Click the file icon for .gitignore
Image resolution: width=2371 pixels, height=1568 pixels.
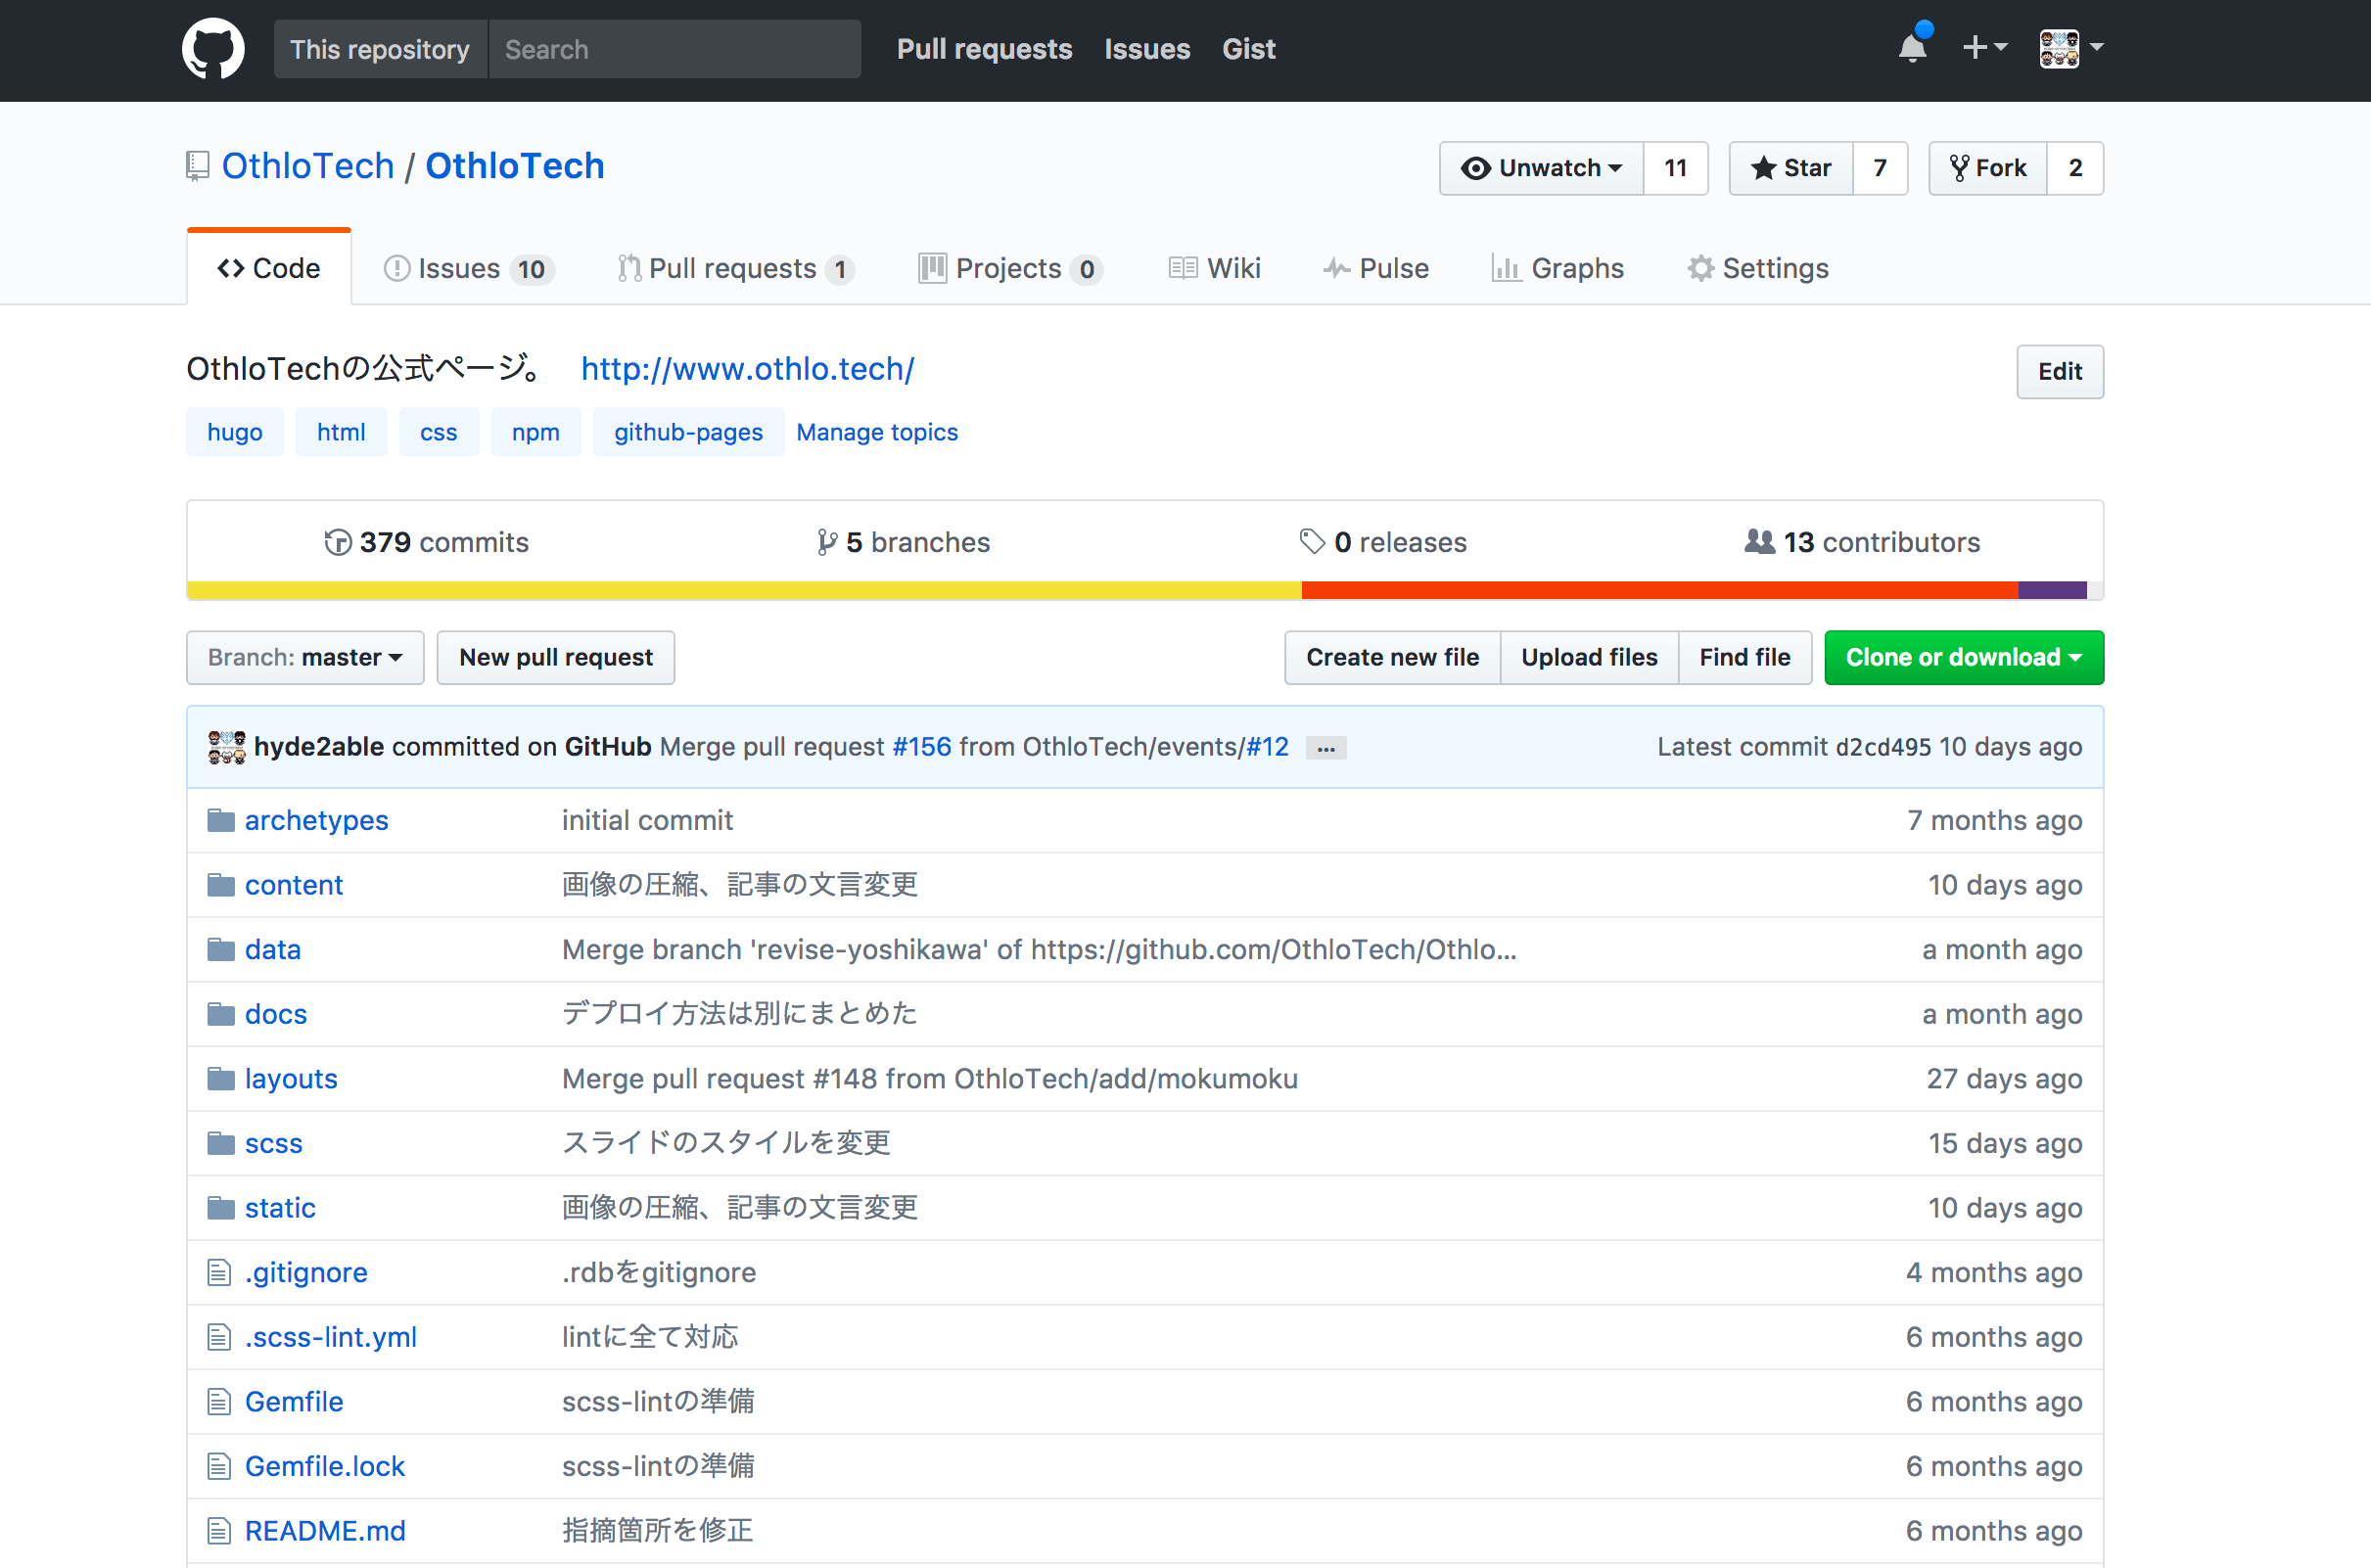[219, 1272]
